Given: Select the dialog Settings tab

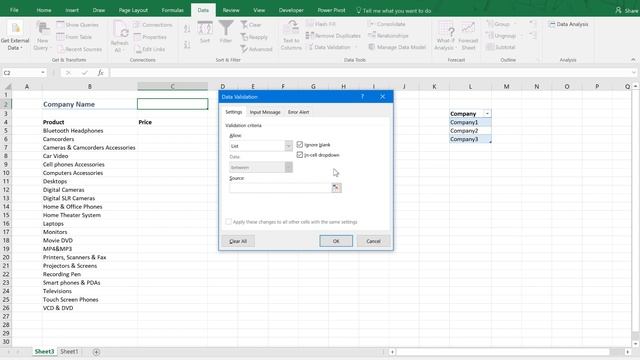Looking at the screenshot, I should click(x=233, y=112).
